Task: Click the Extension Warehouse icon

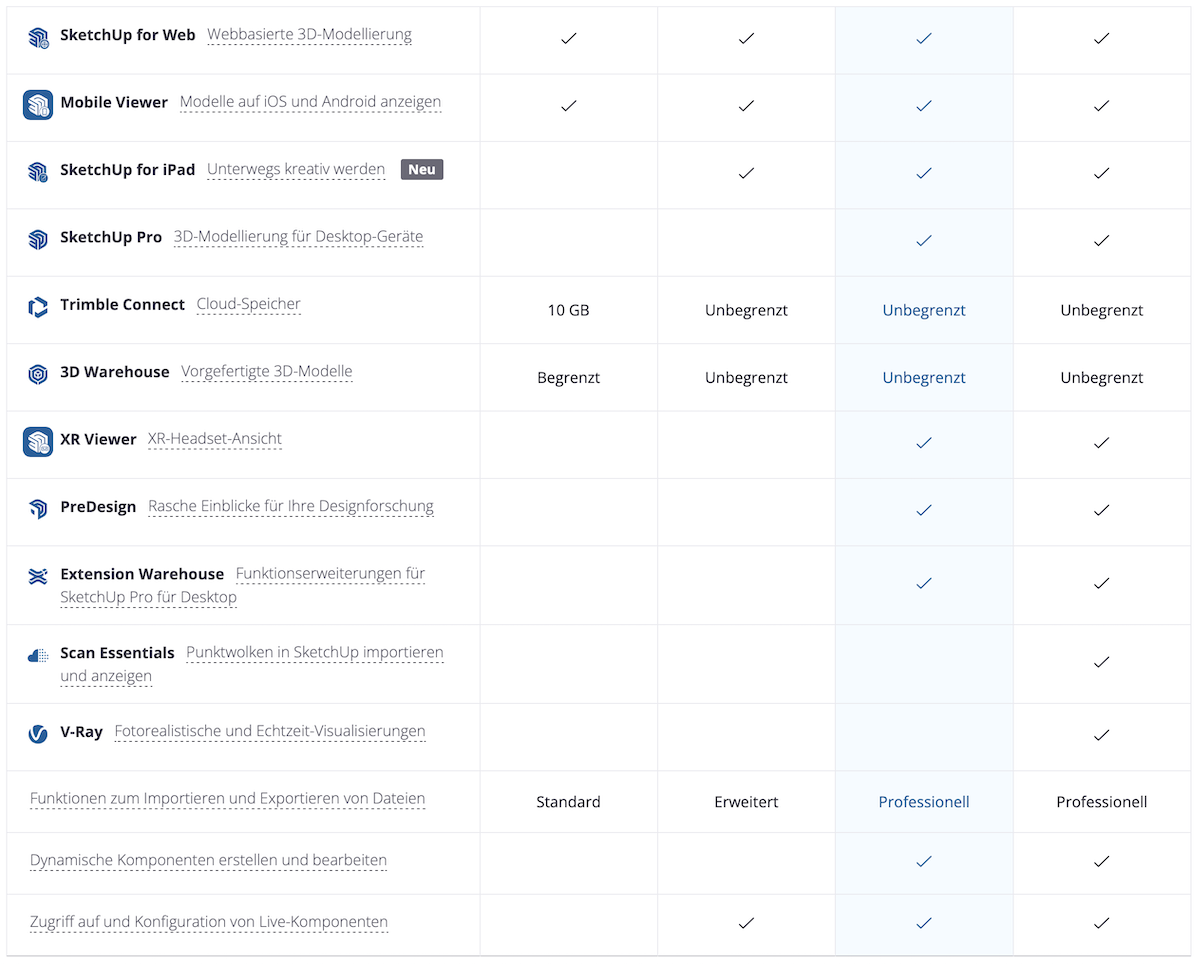Action: click(38, 576)
